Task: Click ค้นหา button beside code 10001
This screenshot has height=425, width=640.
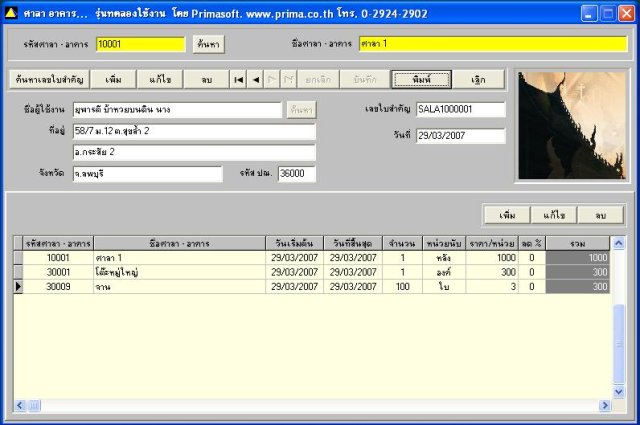Action: 209,44
